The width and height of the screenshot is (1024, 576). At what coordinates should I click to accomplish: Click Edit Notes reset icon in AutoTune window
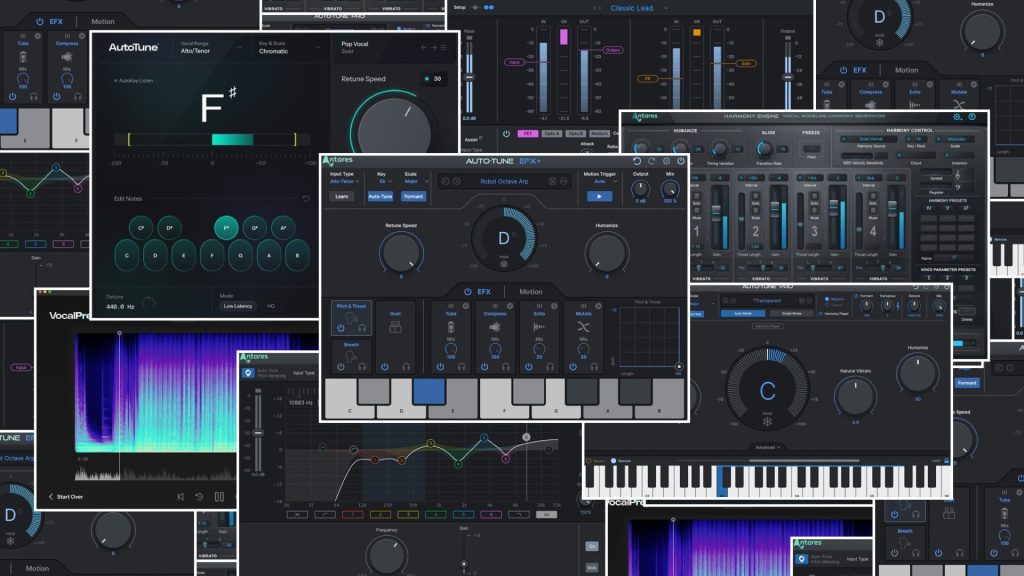pyautogui.click(x=306, y=199)
